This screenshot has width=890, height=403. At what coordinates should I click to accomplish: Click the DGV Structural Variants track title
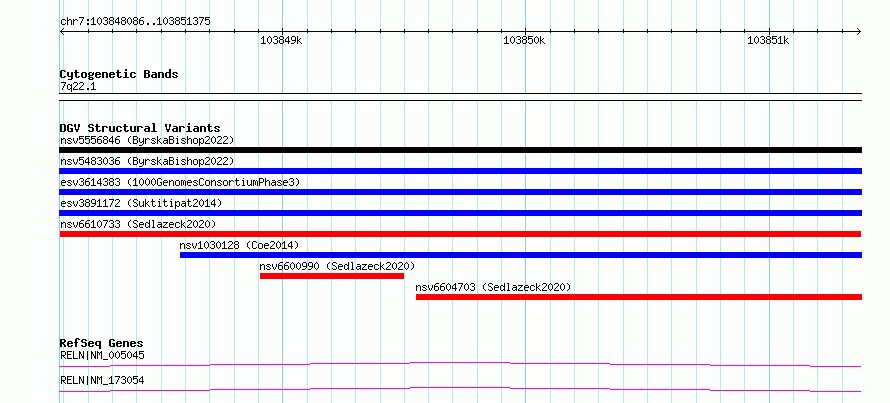(x=140, y=128)
